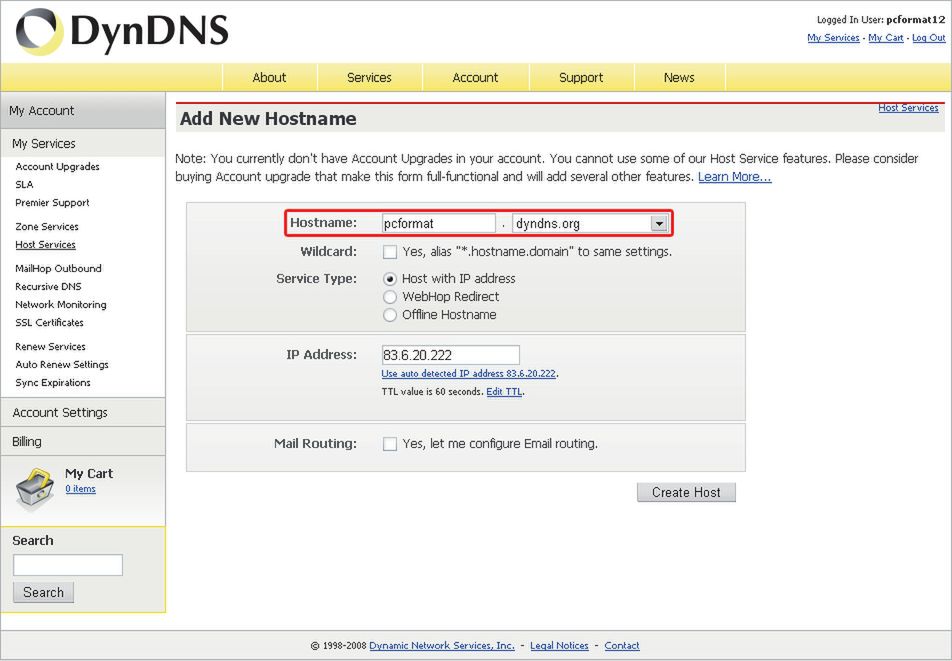
Task: Open Renew Services in sidebar
Action: pos(50,347)
